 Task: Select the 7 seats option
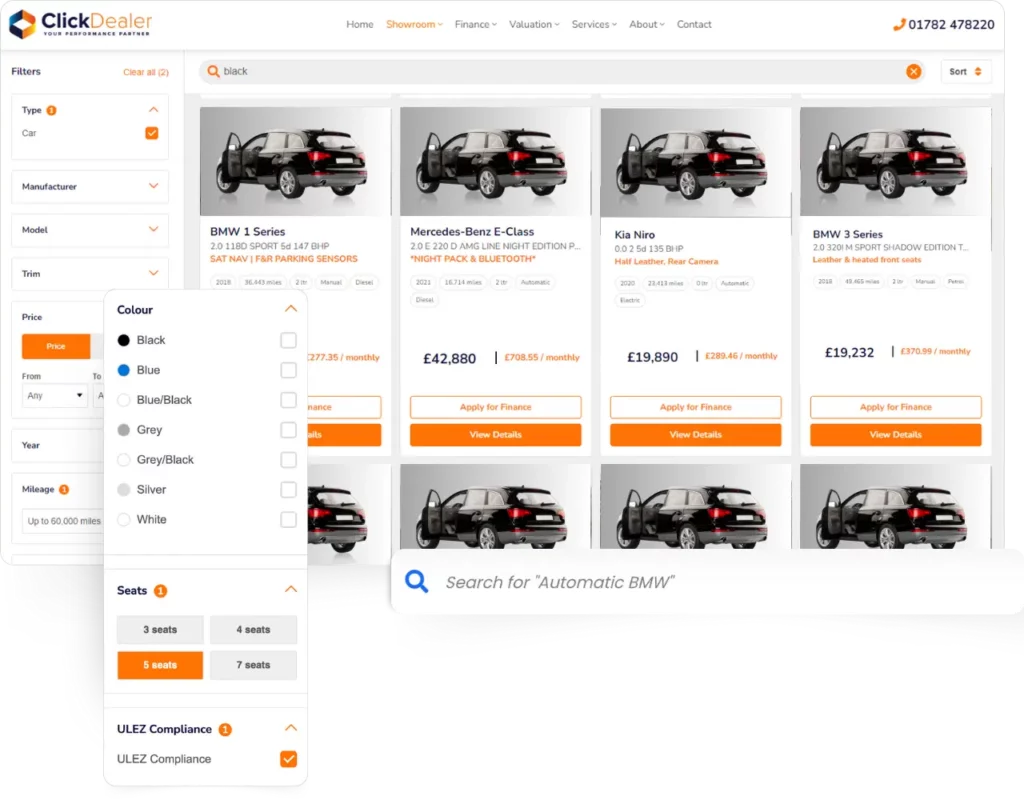[x=253, y=665]
